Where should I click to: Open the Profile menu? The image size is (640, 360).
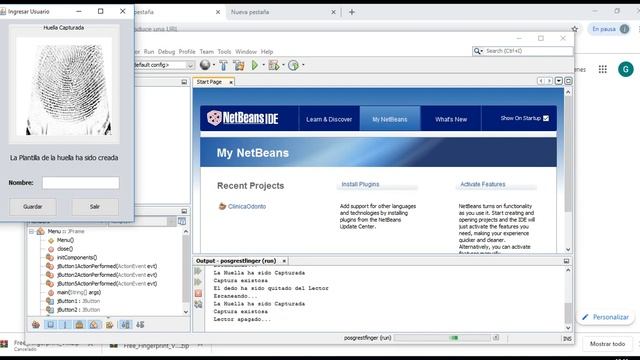[x=187, y=52]
